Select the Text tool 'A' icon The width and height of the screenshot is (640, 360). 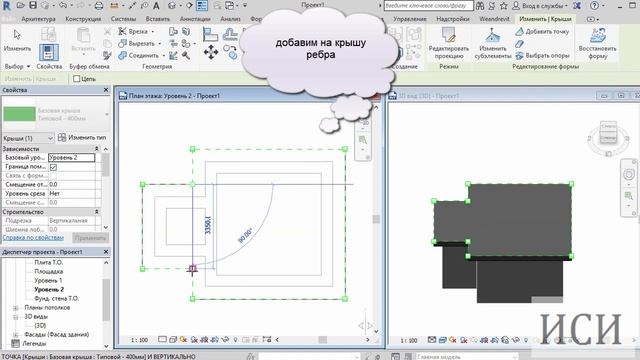156,6
